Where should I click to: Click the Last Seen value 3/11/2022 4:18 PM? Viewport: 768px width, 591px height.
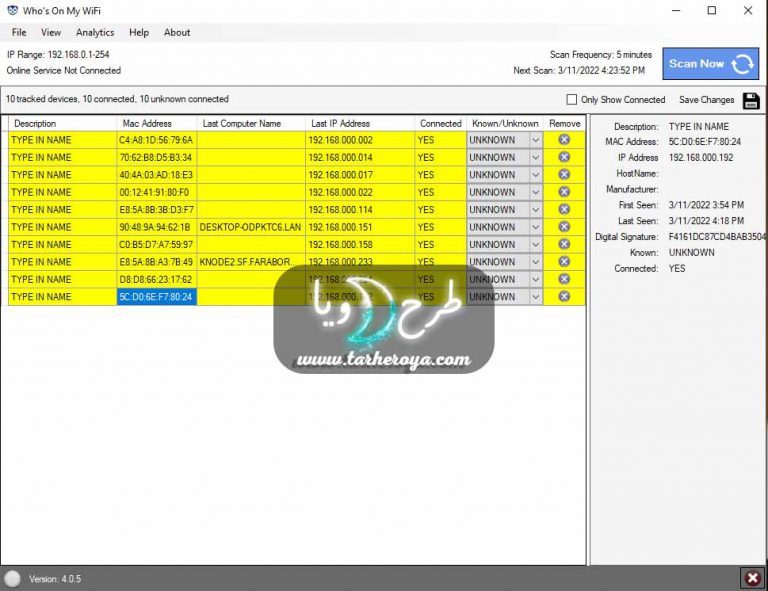pyautogui.click(x=706, y=220)
